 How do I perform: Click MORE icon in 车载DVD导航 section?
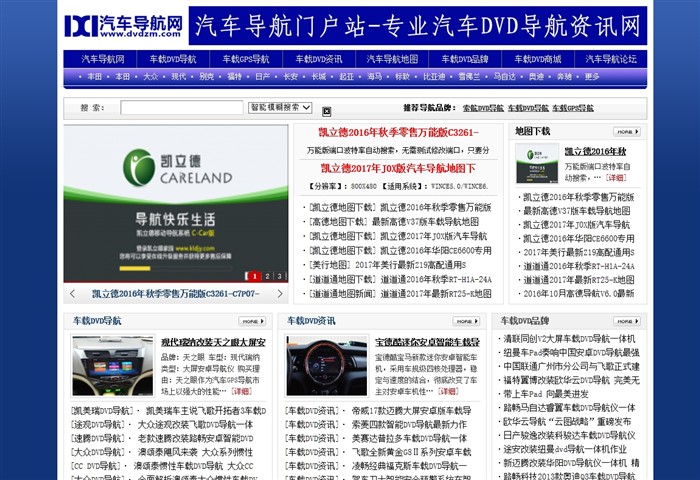[252, 321]
